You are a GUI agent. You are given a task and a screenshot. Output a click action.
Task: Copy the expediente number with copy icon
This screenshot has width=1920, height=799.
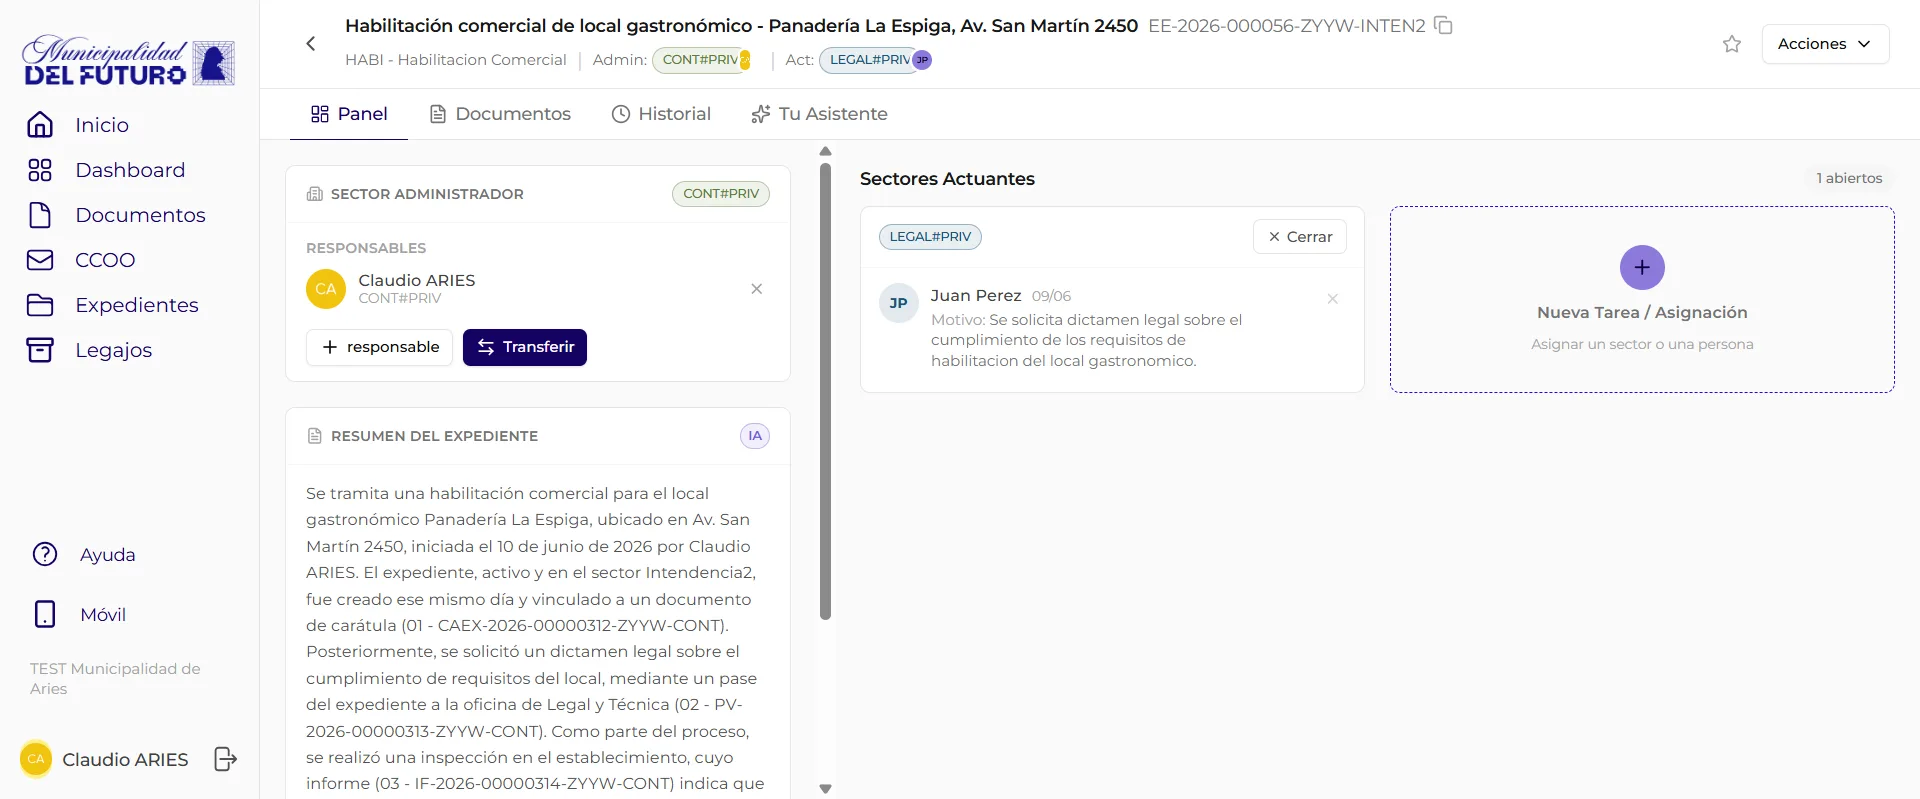coord(1443,25)
